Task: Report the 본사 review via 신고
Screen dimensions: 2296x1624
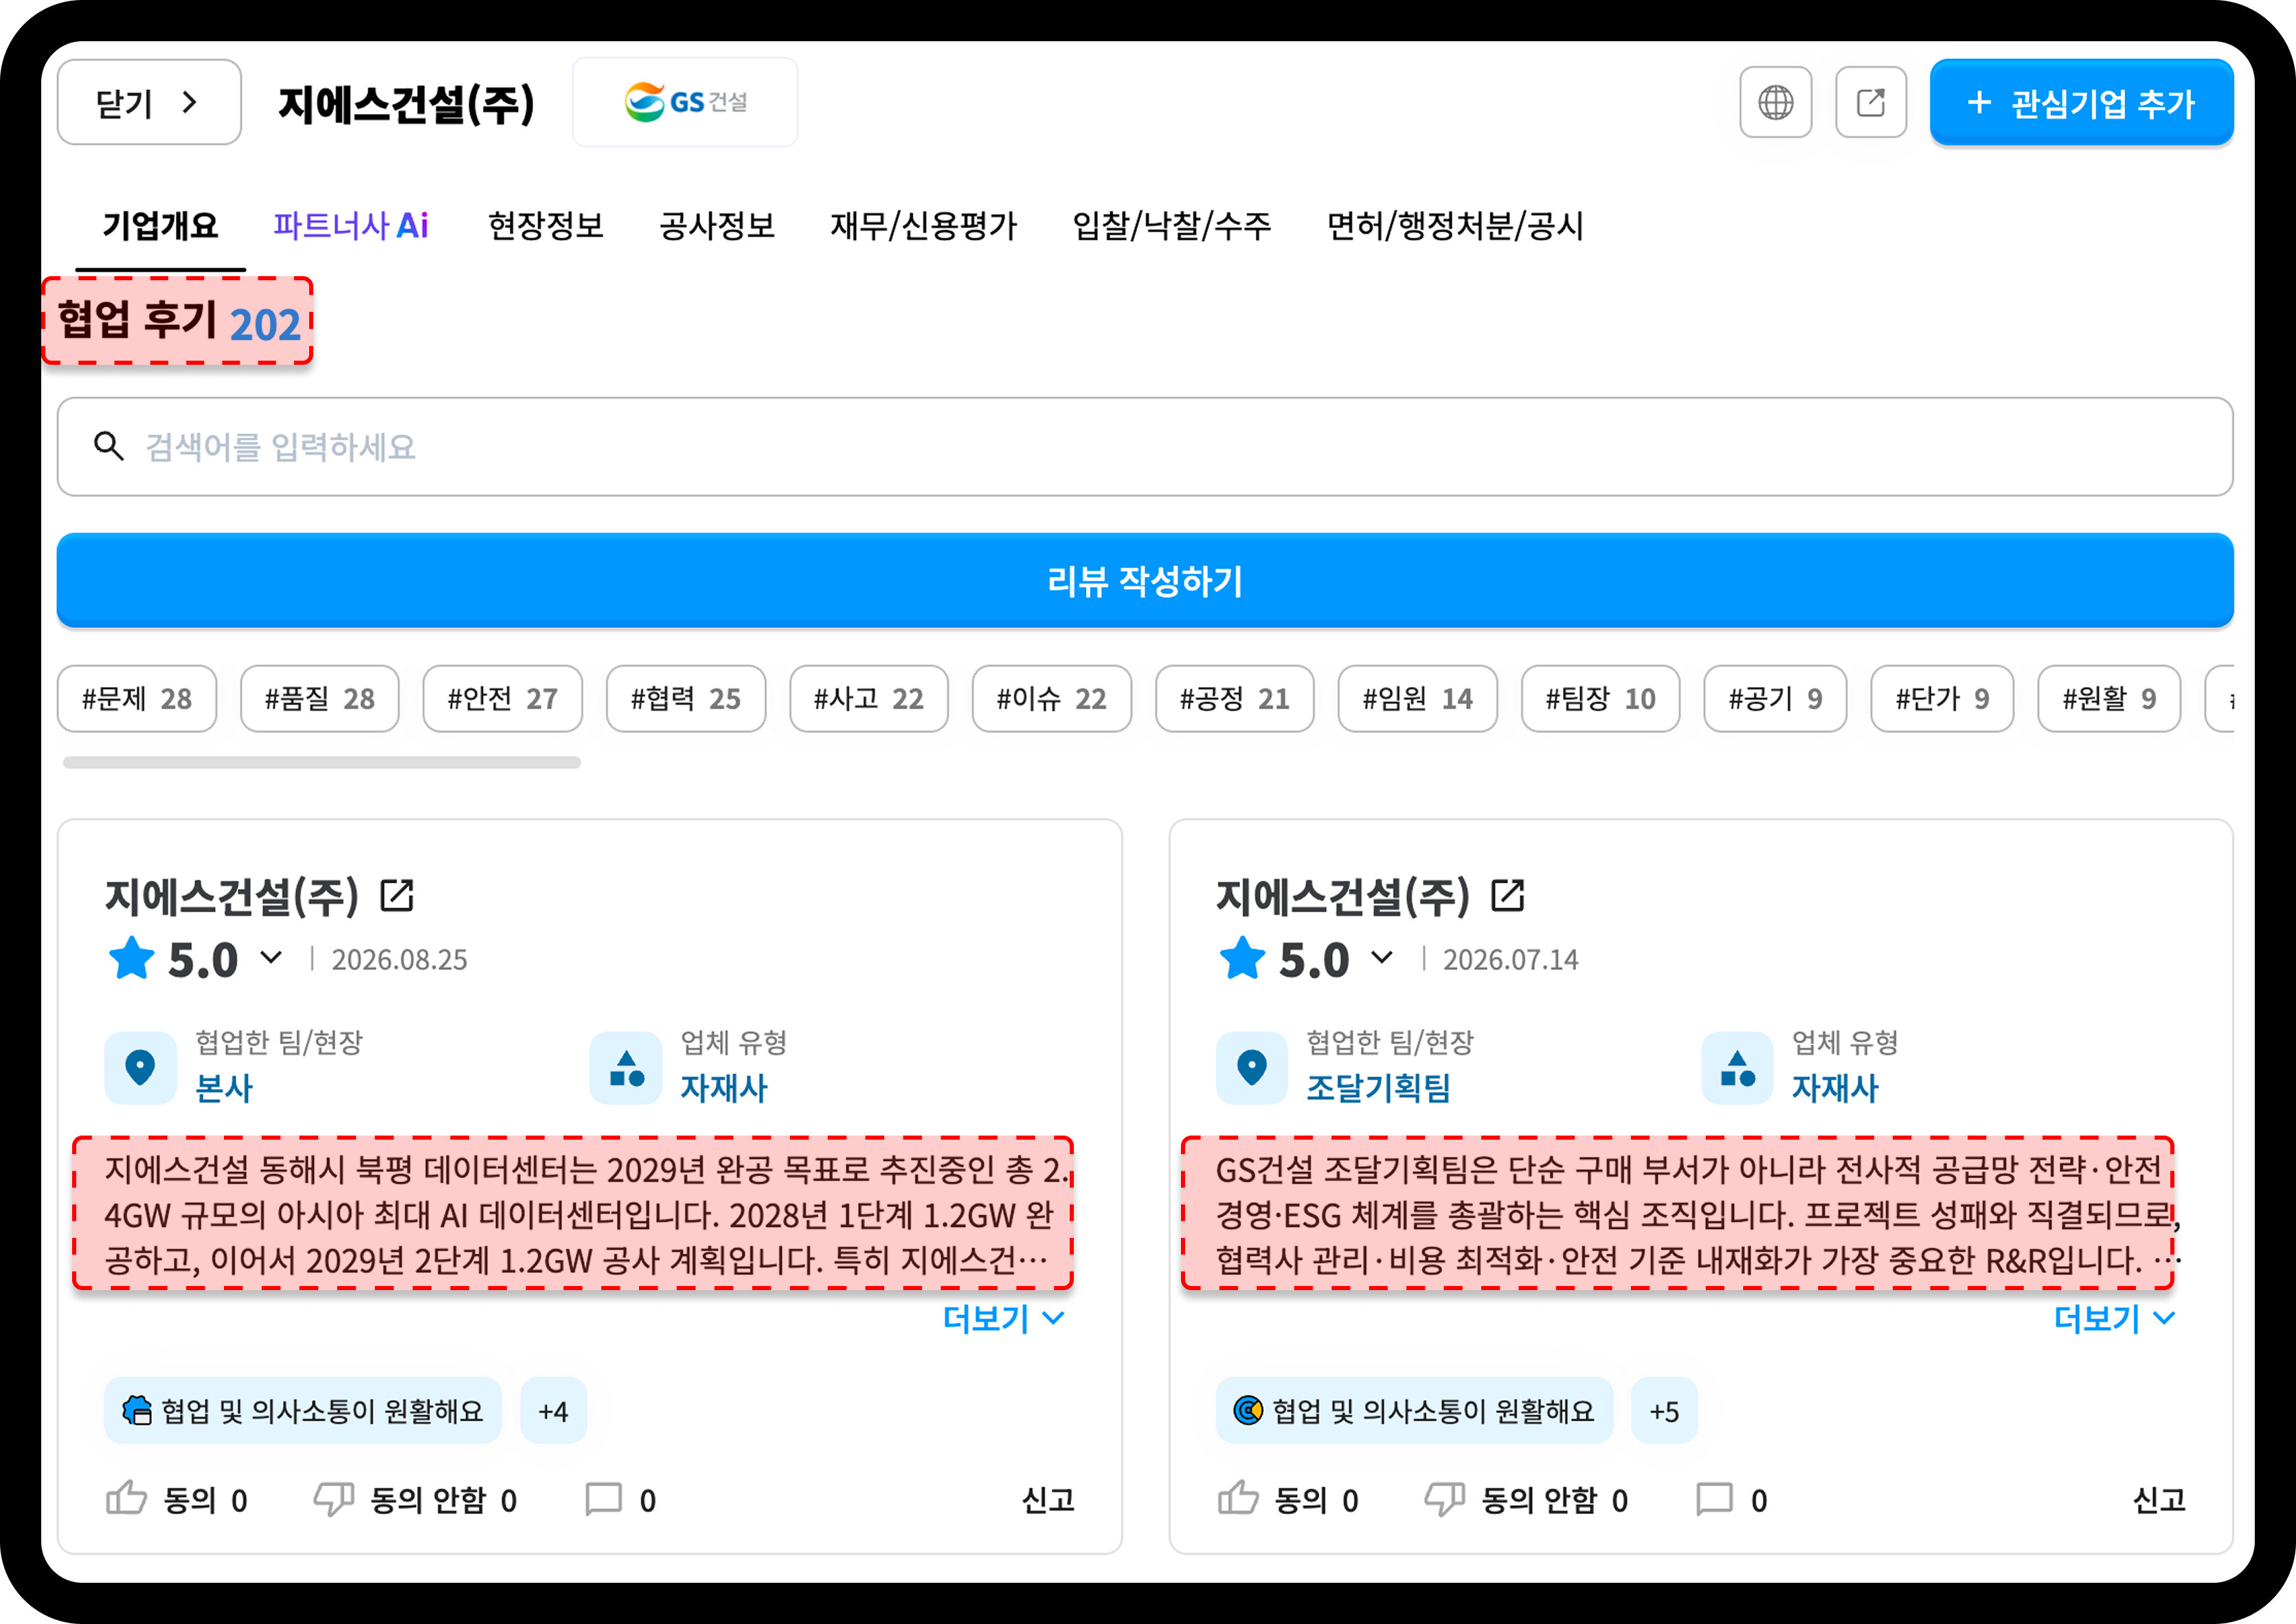Action: pos(1048,1499)
